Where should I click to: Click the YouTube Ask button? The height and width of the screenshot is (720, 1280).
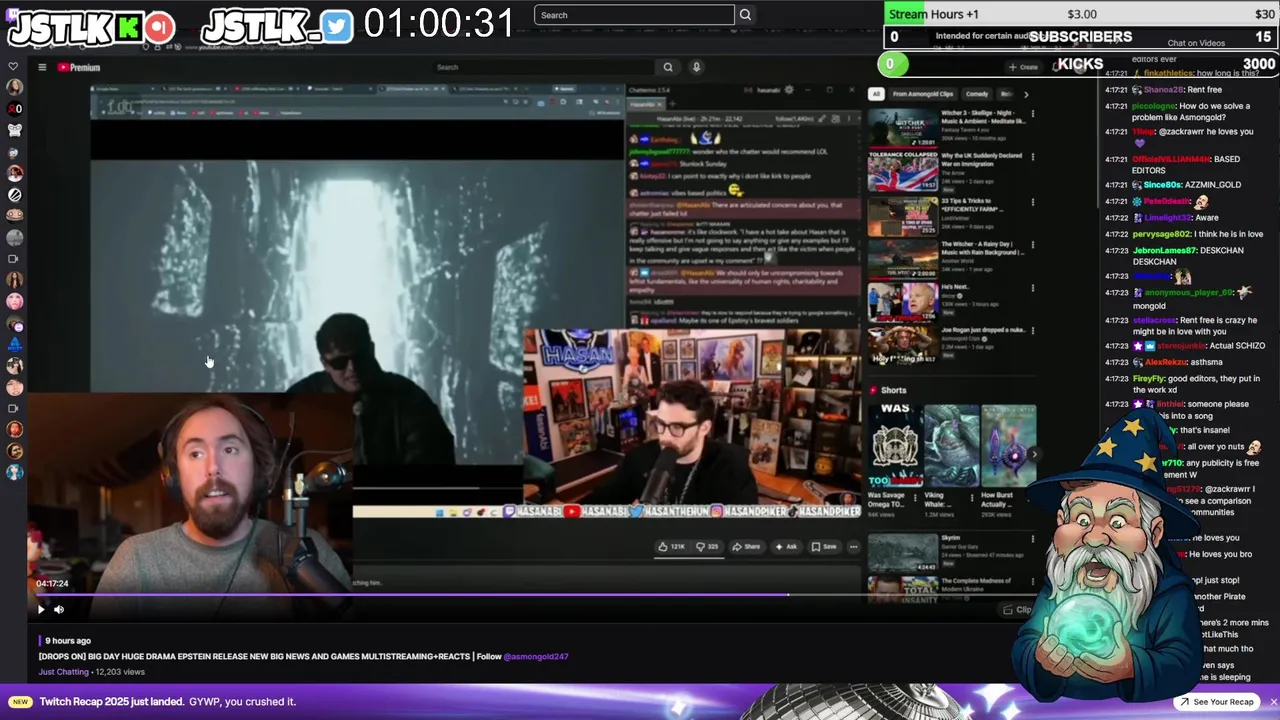tap(786, 547)
